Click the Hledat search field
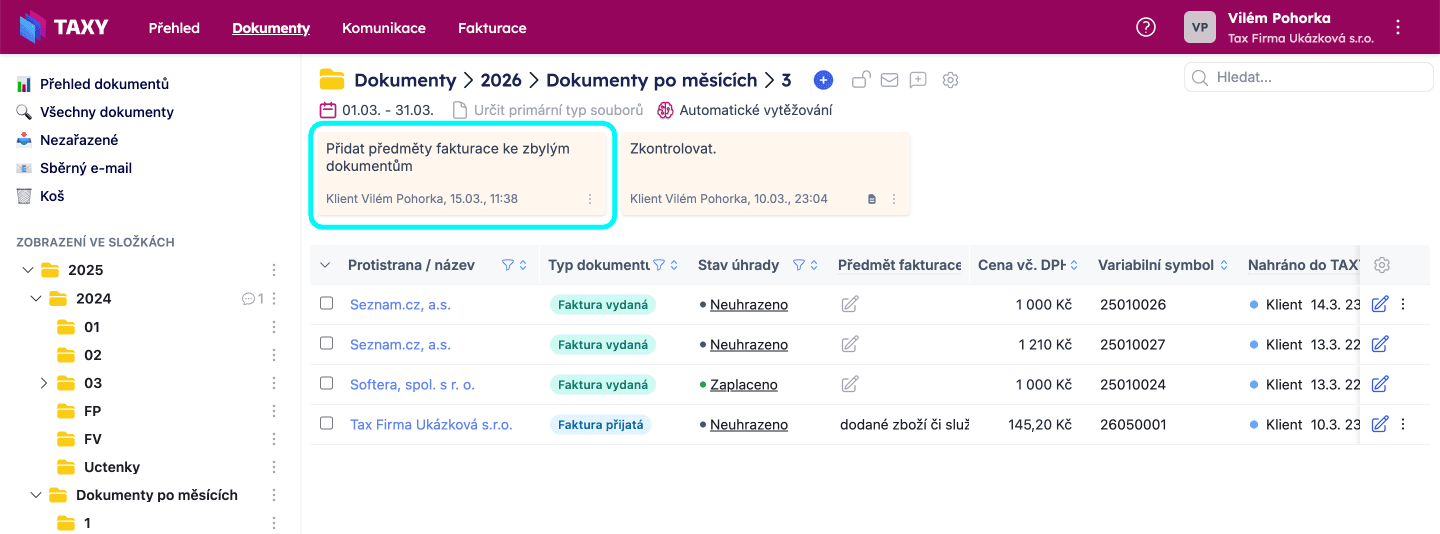This screenshot has height=534, width=1440. click(1309, 77)
